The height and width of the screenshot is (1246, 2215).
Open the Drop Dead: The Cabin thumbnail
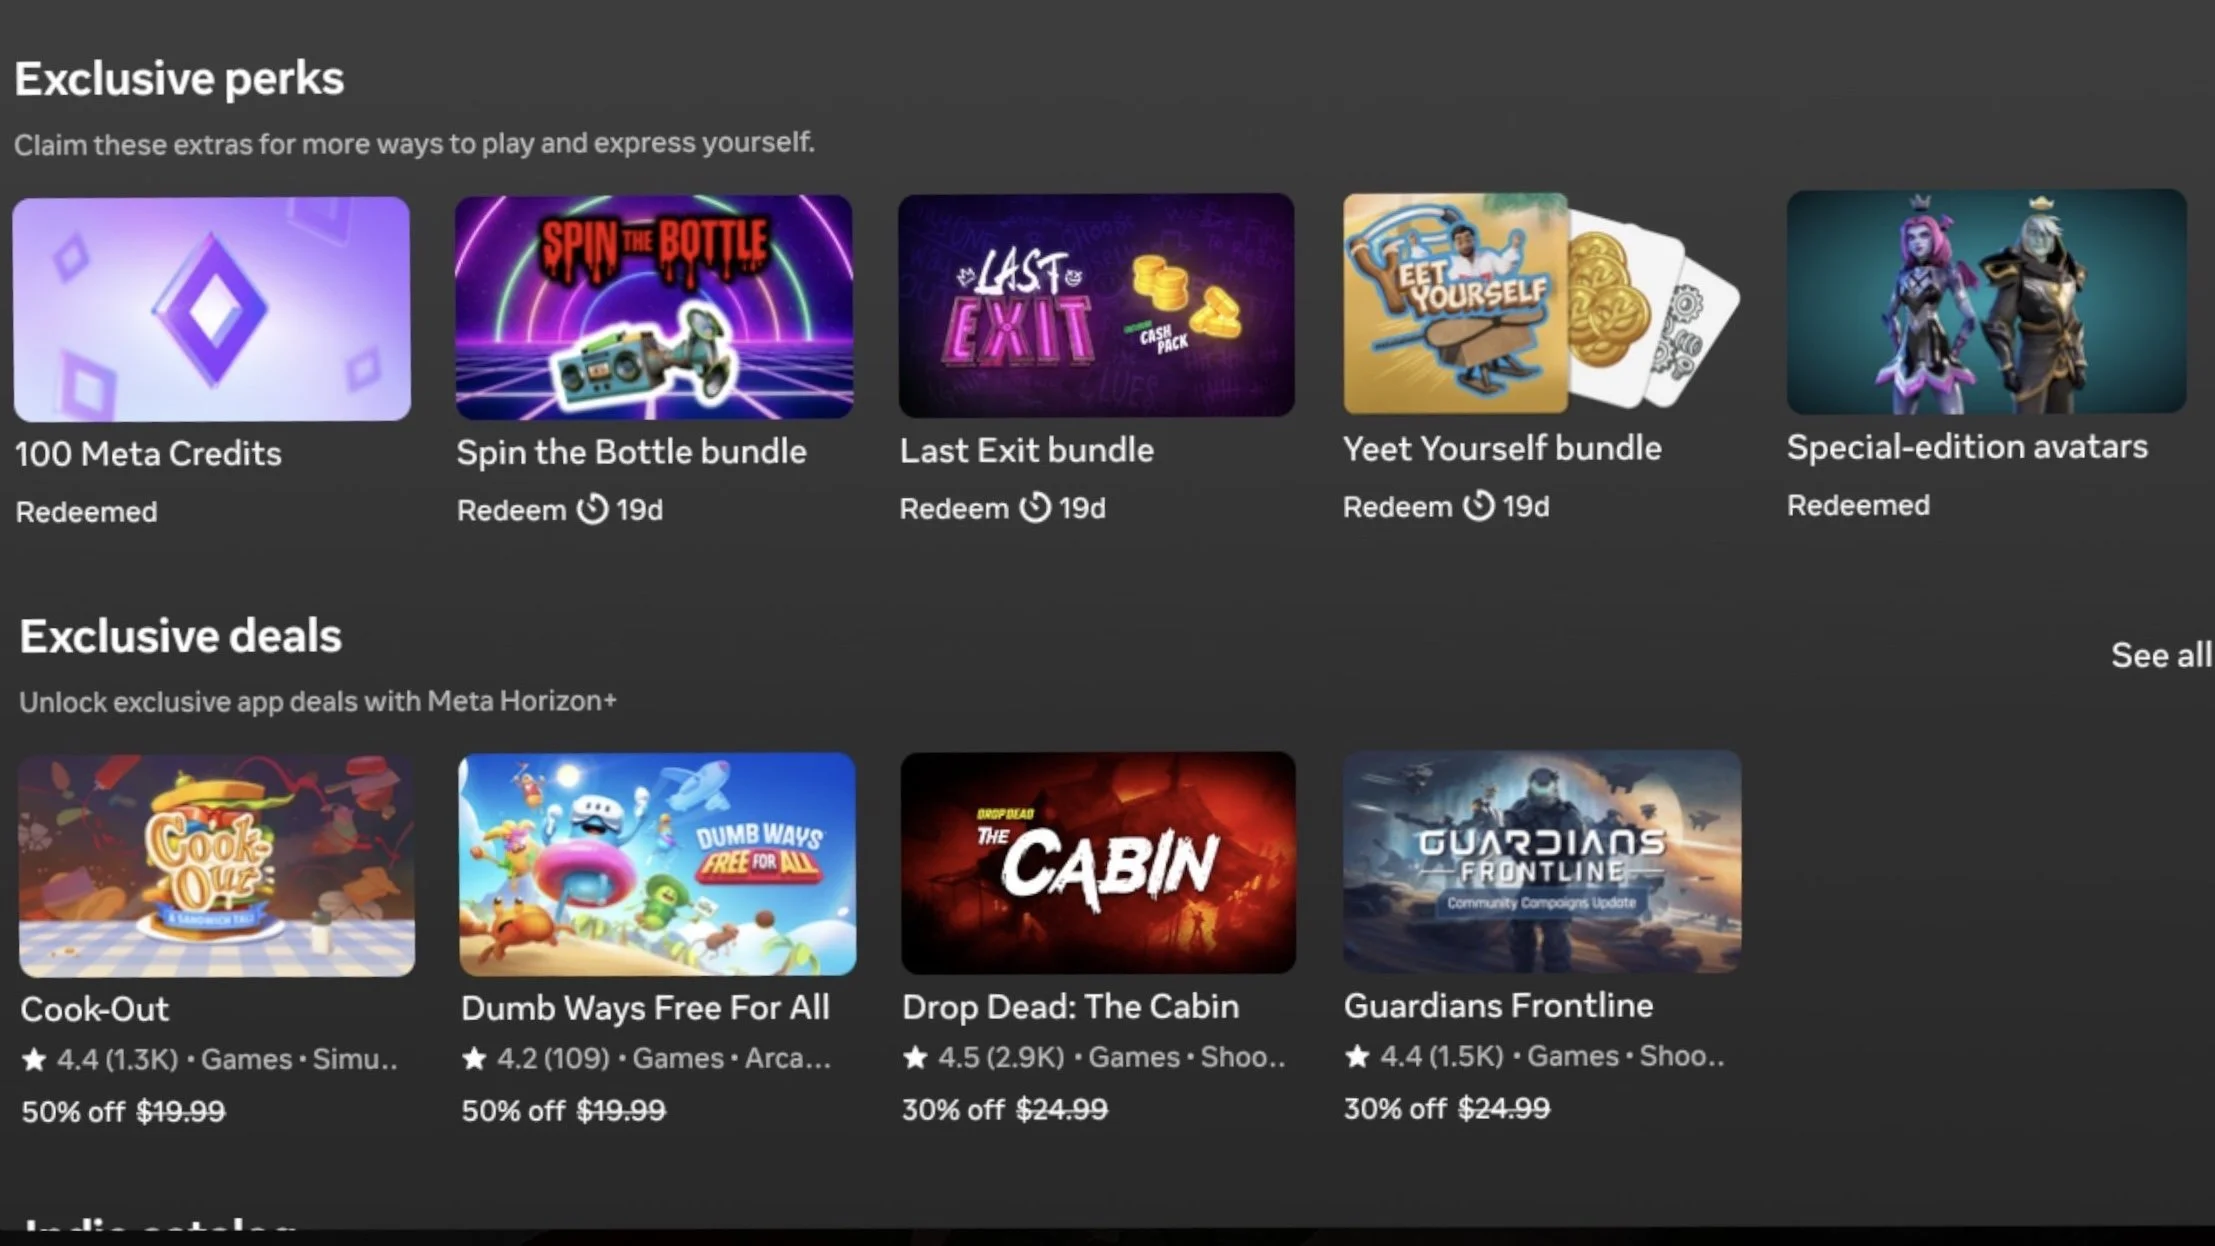[x=1098, y=862]
